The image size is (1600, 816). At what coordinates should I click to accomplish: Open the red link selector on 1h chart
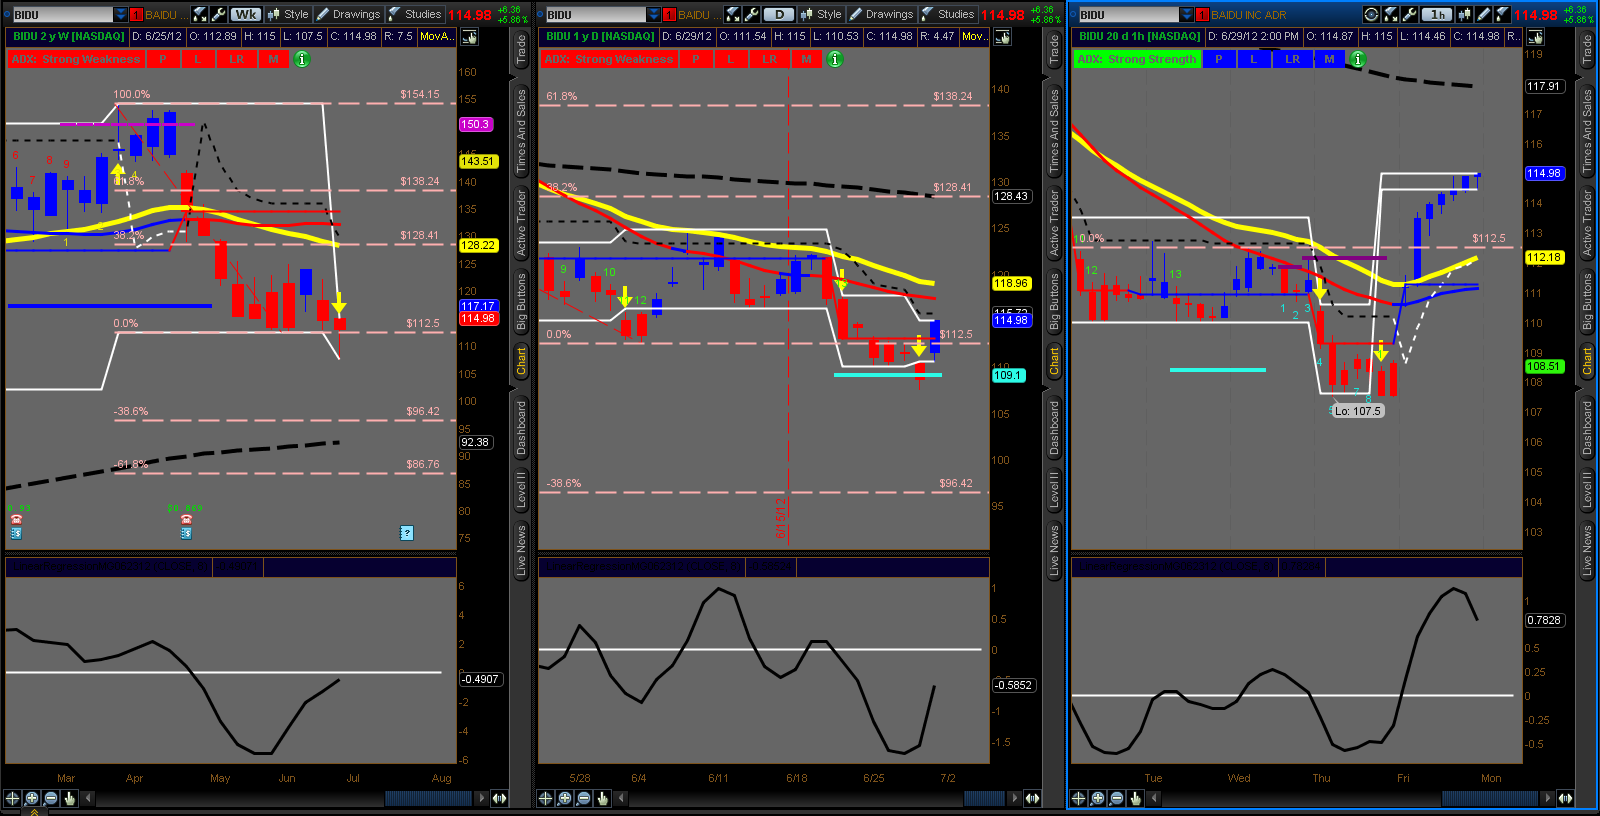(1203, 14)
